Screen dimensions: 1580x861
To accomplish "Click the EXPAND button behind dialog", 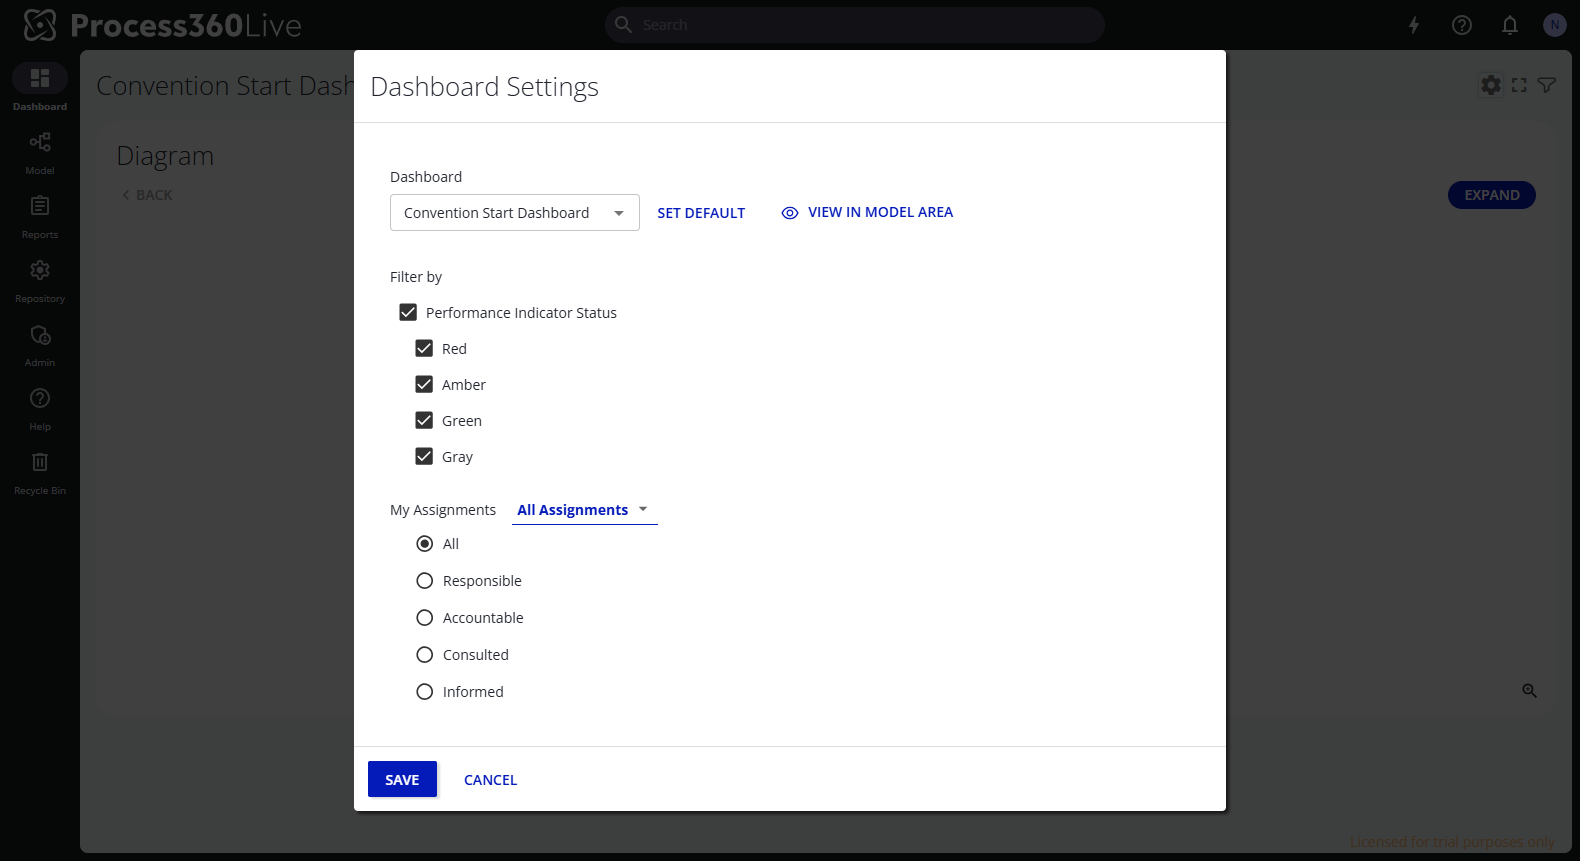I will (x=1492, y=195).
